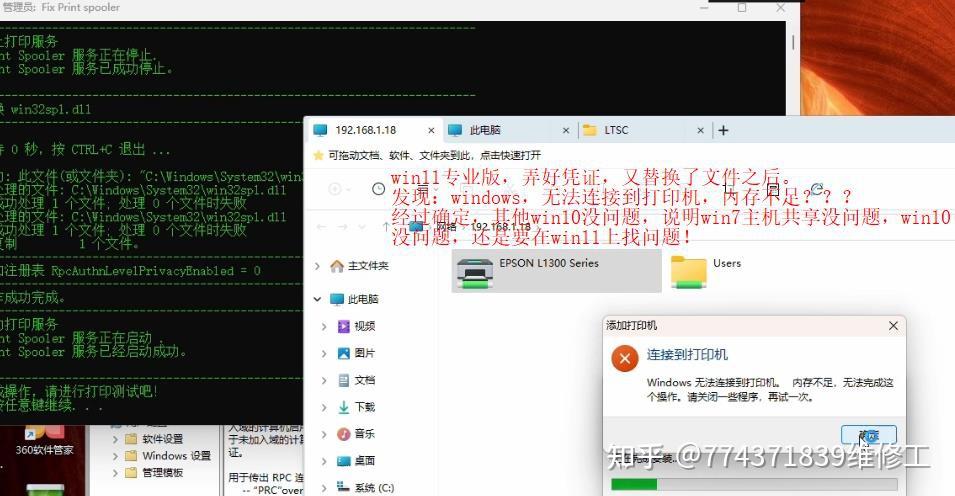The image size is (955, 496).
Task: Open the 图片 folder icon in sidebar
Action: (x=344, y=353)
